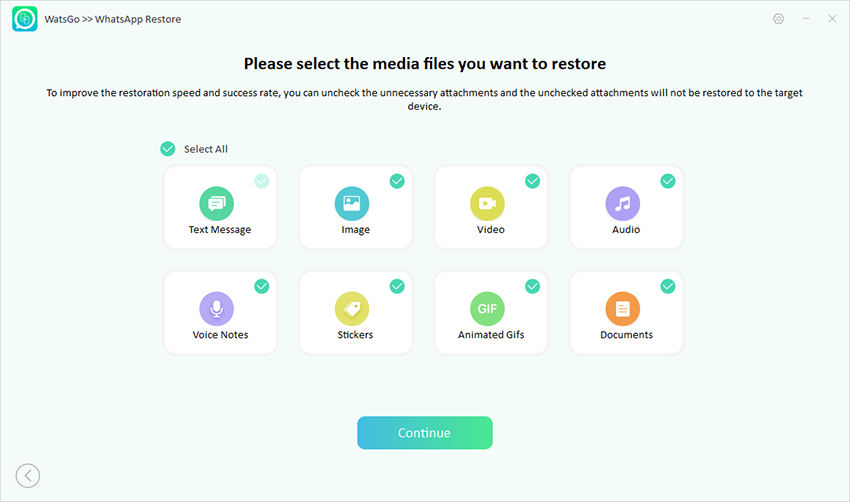Click the Documents file icon

[622, 309]
